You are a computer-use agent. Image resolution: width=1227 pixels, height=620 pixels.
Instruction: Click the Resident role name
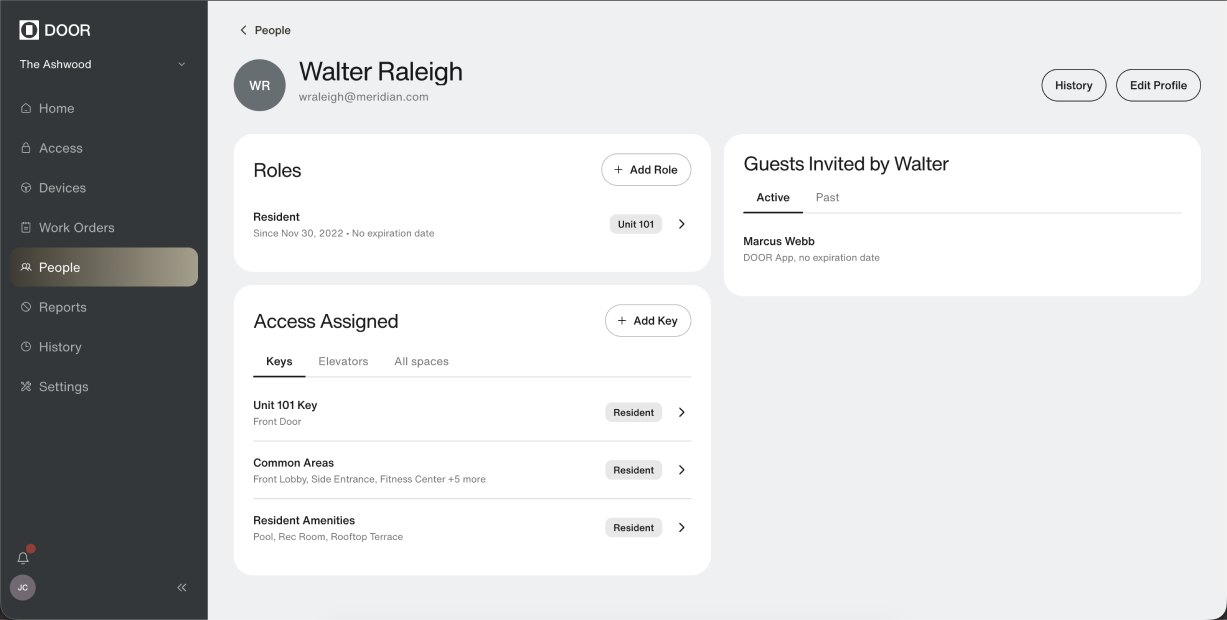[276, 217]
